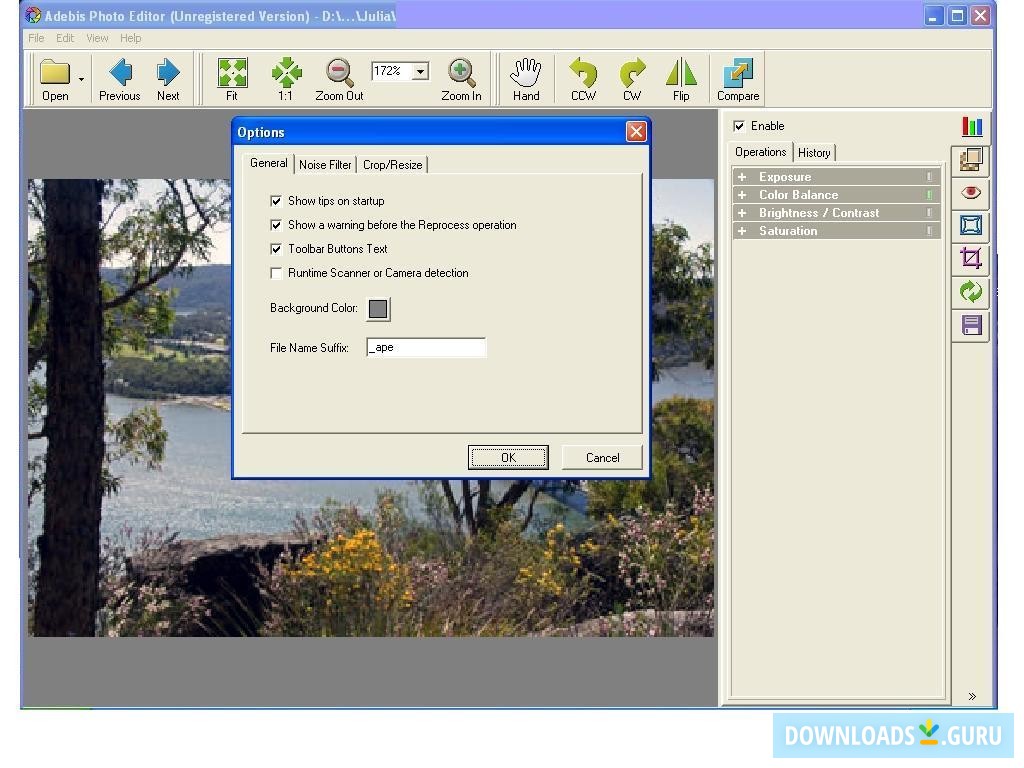Go to the Previous image
Image resolution: width=1024 pixels, height=768 pixels.
point(120,79)
